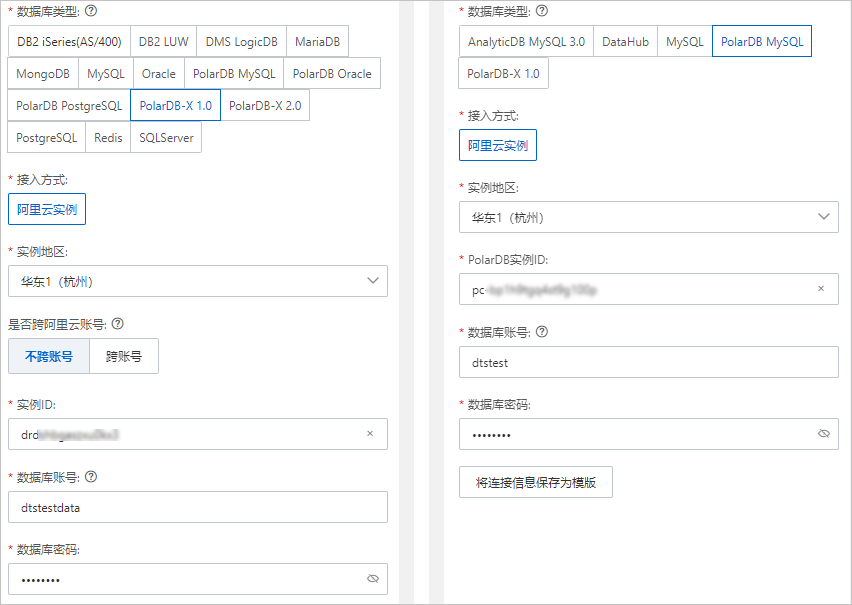The width and height of the screenshot is (852, 605).
Task: Clear the PolarDB实例ID field
Action: point(821,289)
